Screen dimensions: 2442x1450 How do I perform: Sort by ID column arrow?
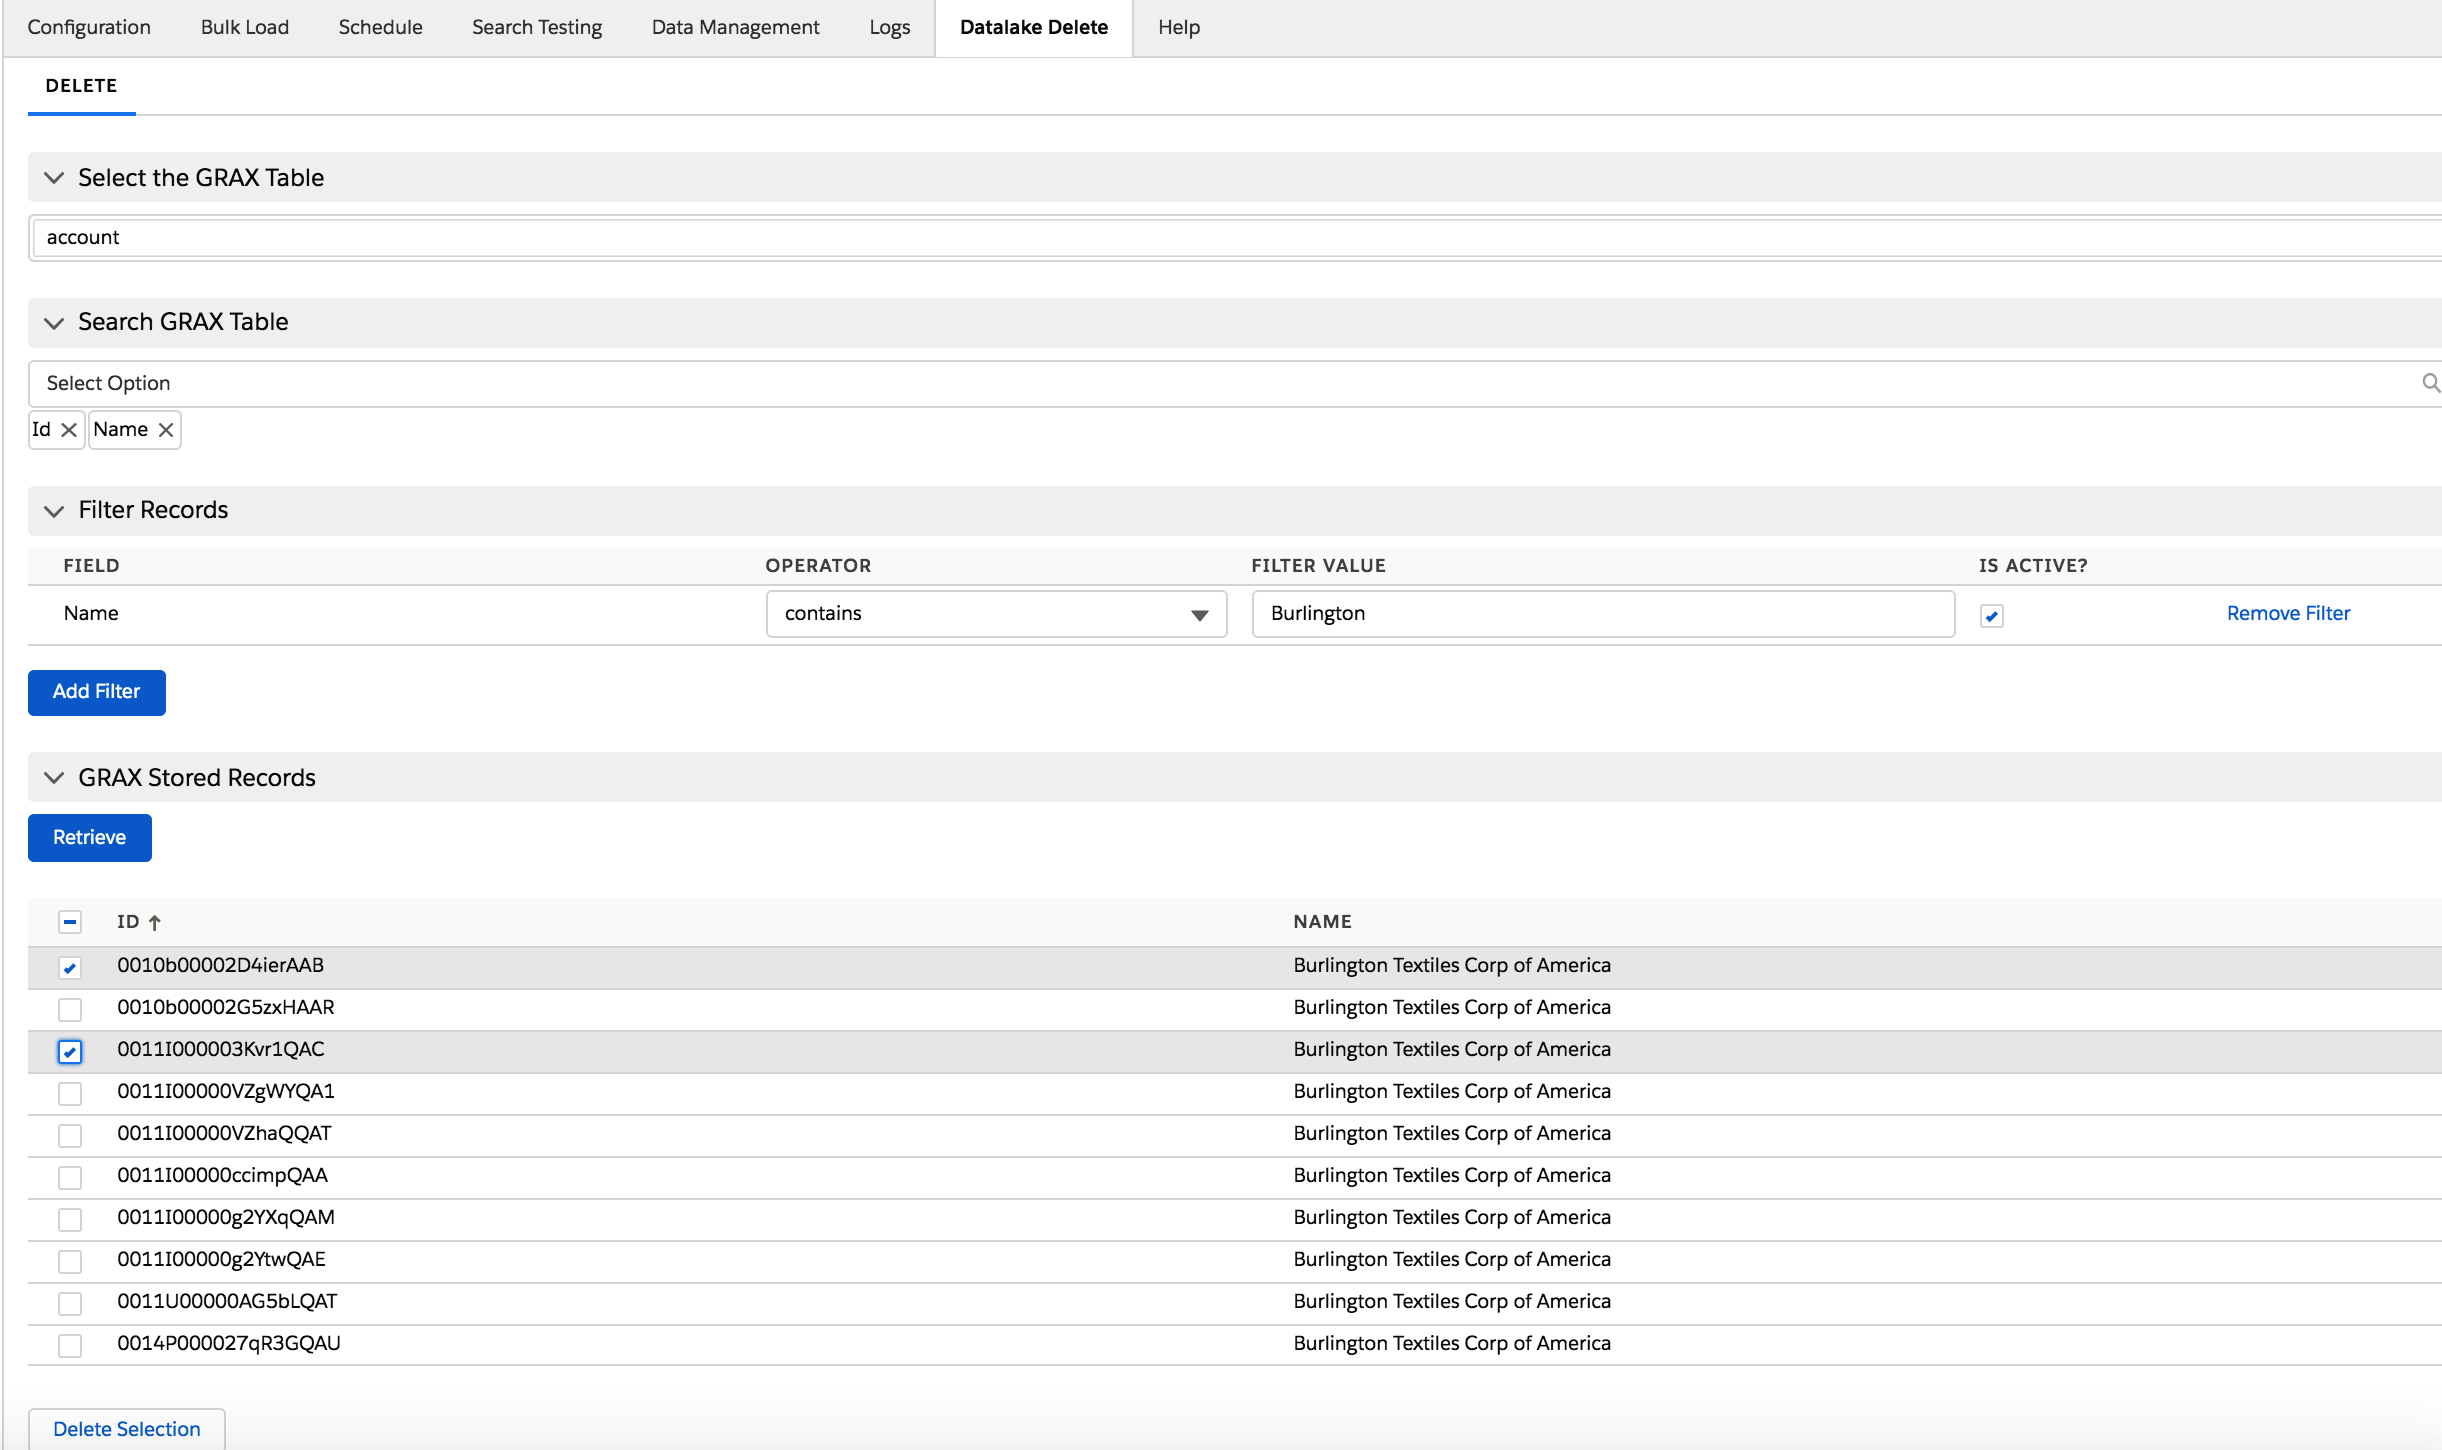[x=155, y=923]
